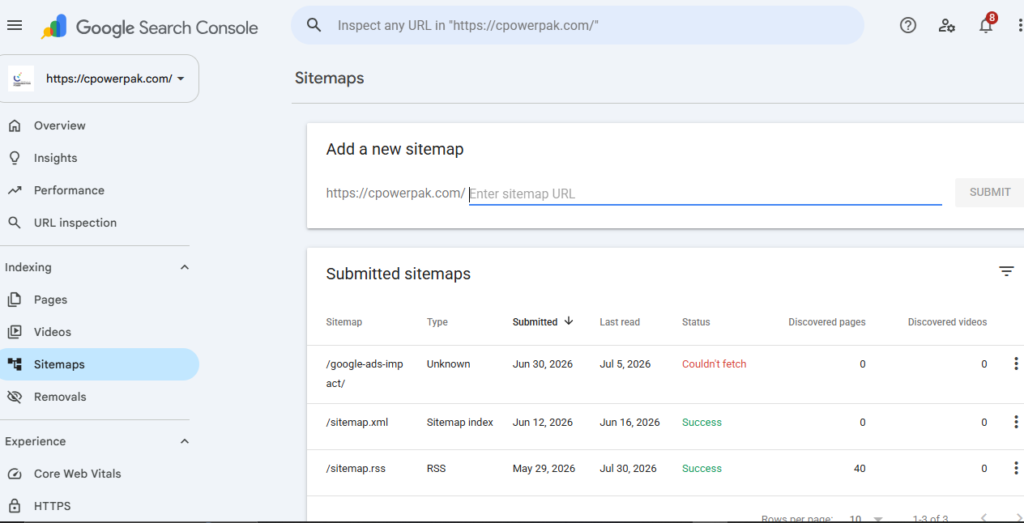Screen dimensions: 1024x523
Task: Focus the Inspect any URL search field
Action: (578, 25)
